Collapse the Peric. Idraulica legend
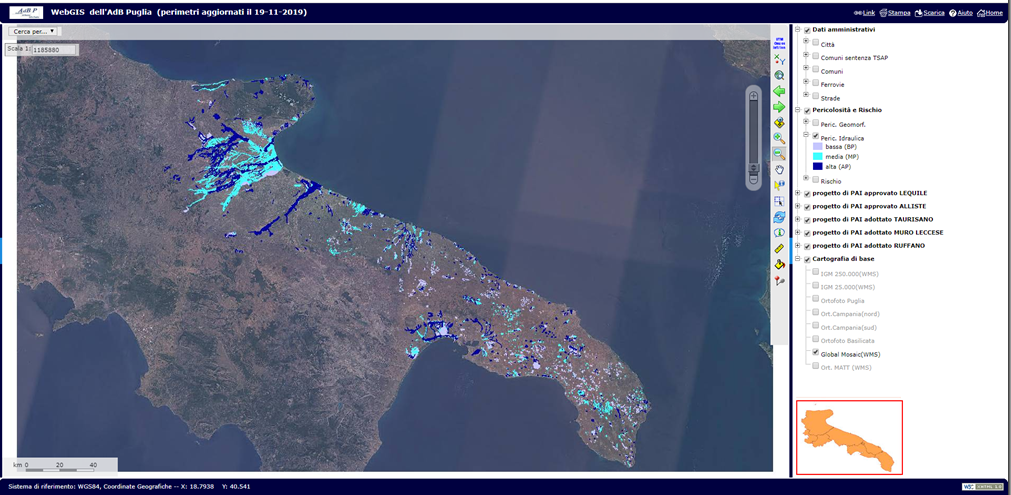The height and width of the screenshot is (495, 1011). (x=806, y=135)
